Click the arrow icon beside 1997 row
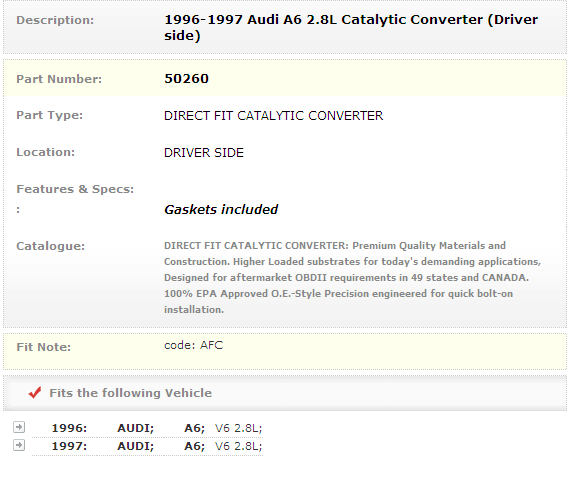Screen dimensions: 570x478 [x=19, y=445]
